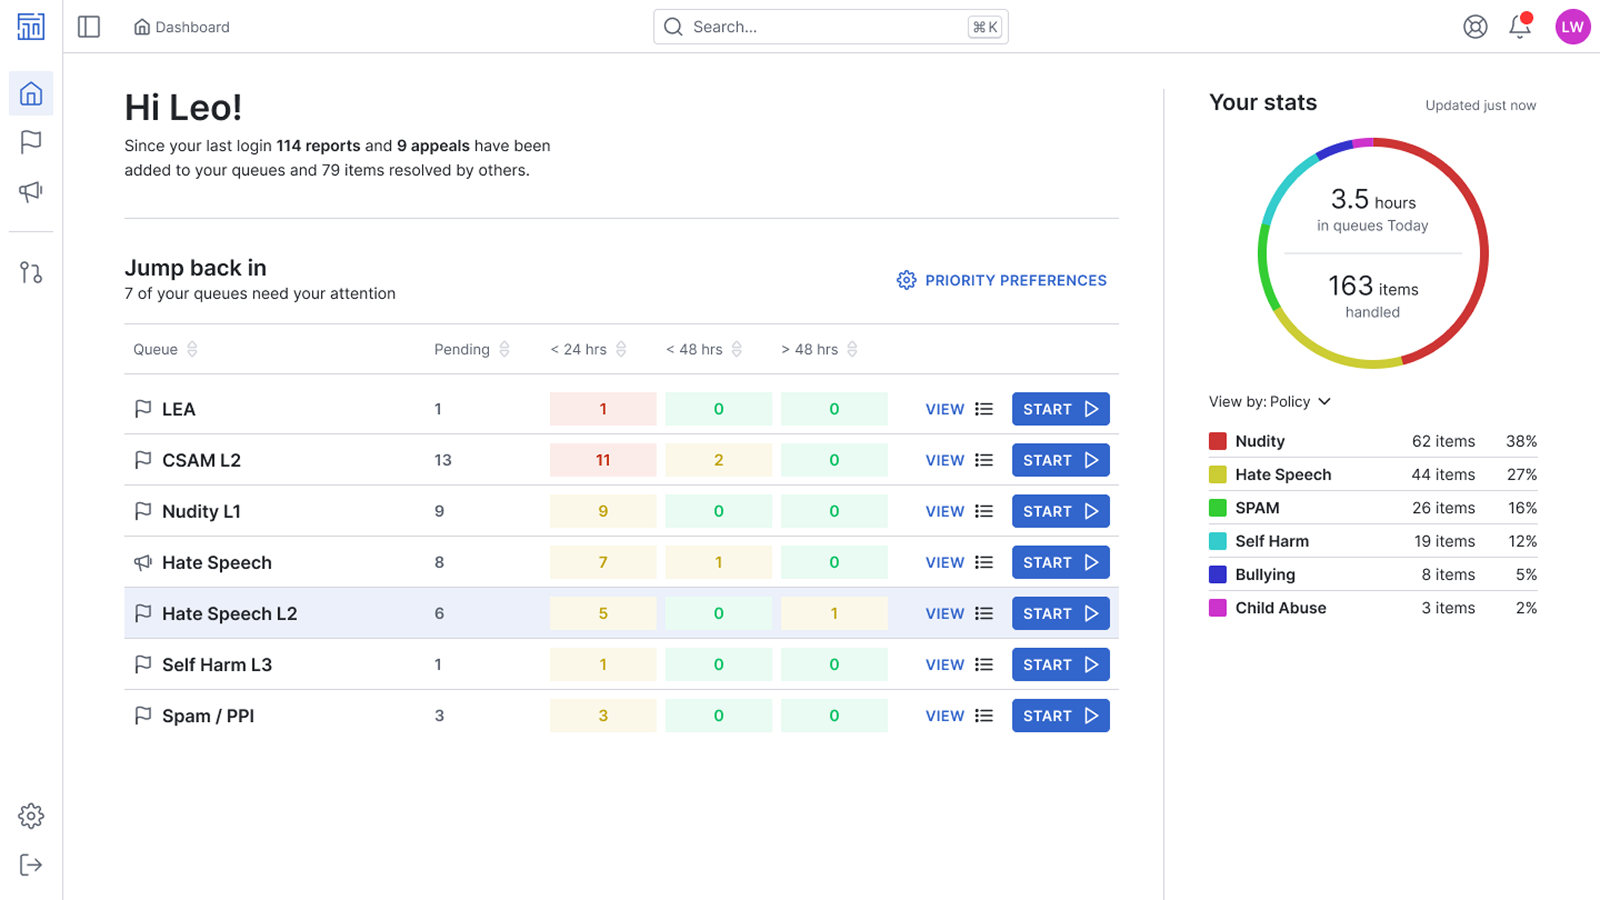The height and width of the screenshot is (900, 1600).
Task: Select the flag queues icon in sidebar
Action: point(31,142)
